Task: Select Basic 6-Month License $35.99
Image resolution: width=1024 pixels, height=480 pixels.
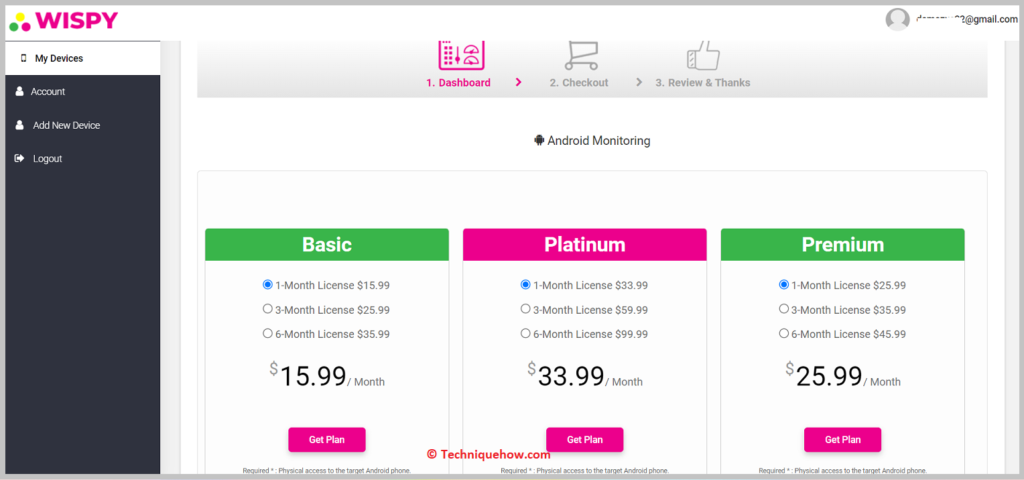Action: [267, 333]
